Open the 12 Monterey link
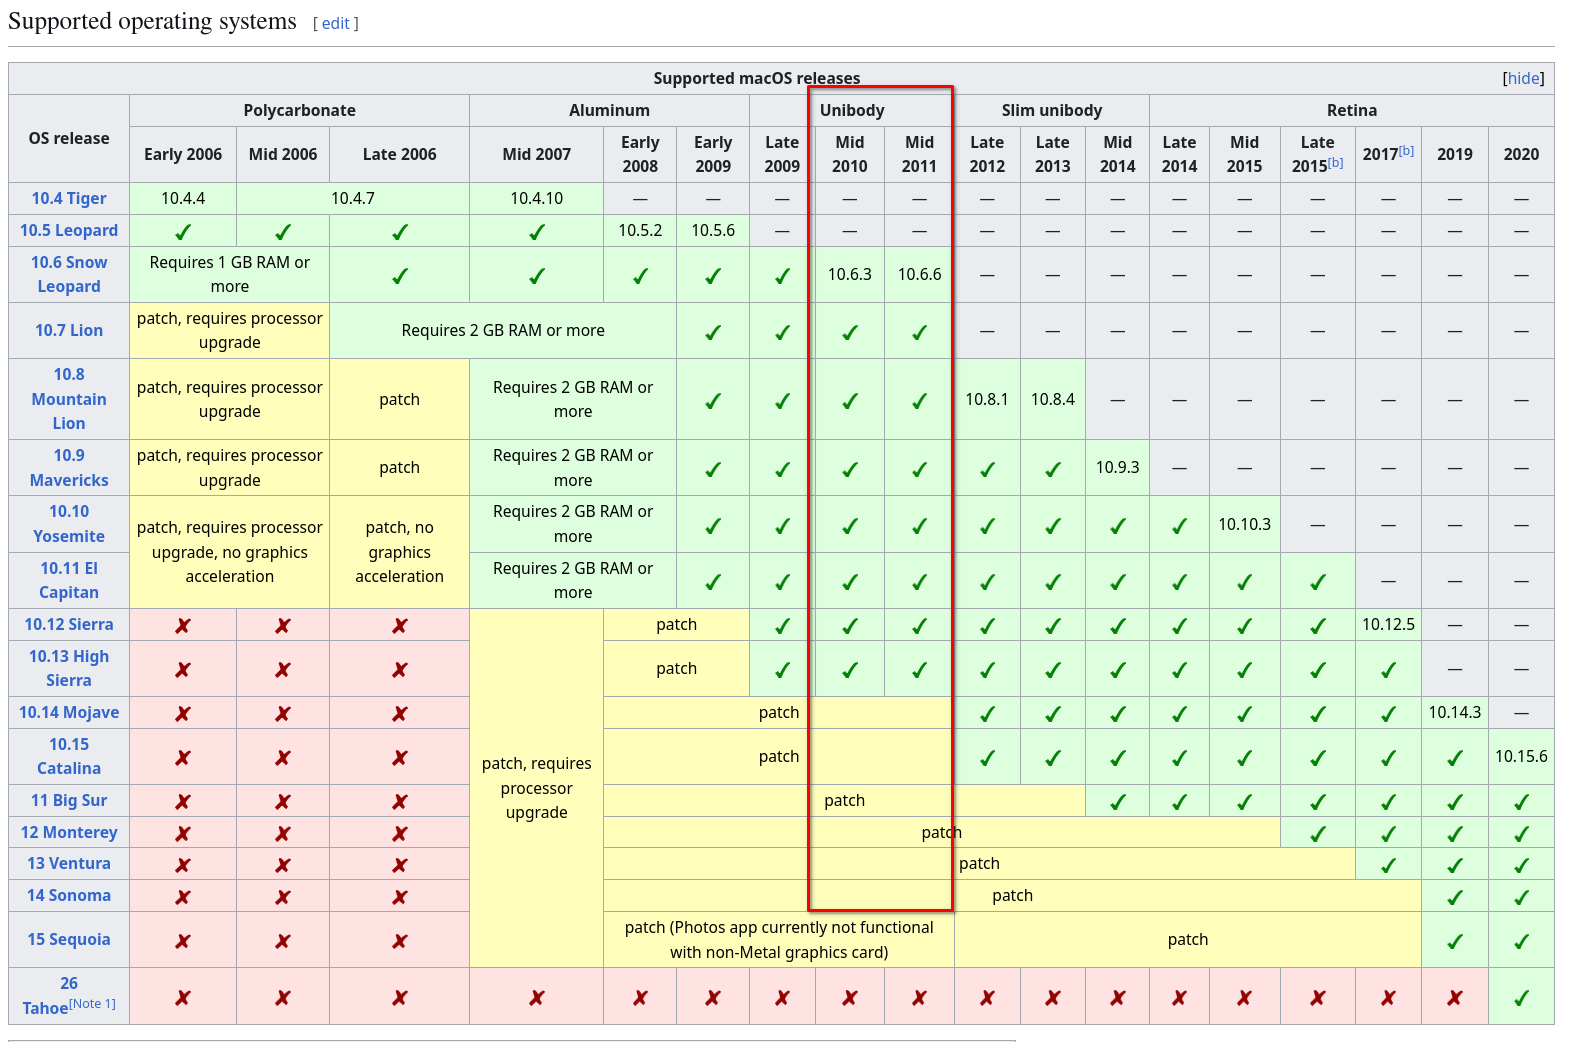The height and width of the screenshot is (1042, 1574). coord(69,832)
